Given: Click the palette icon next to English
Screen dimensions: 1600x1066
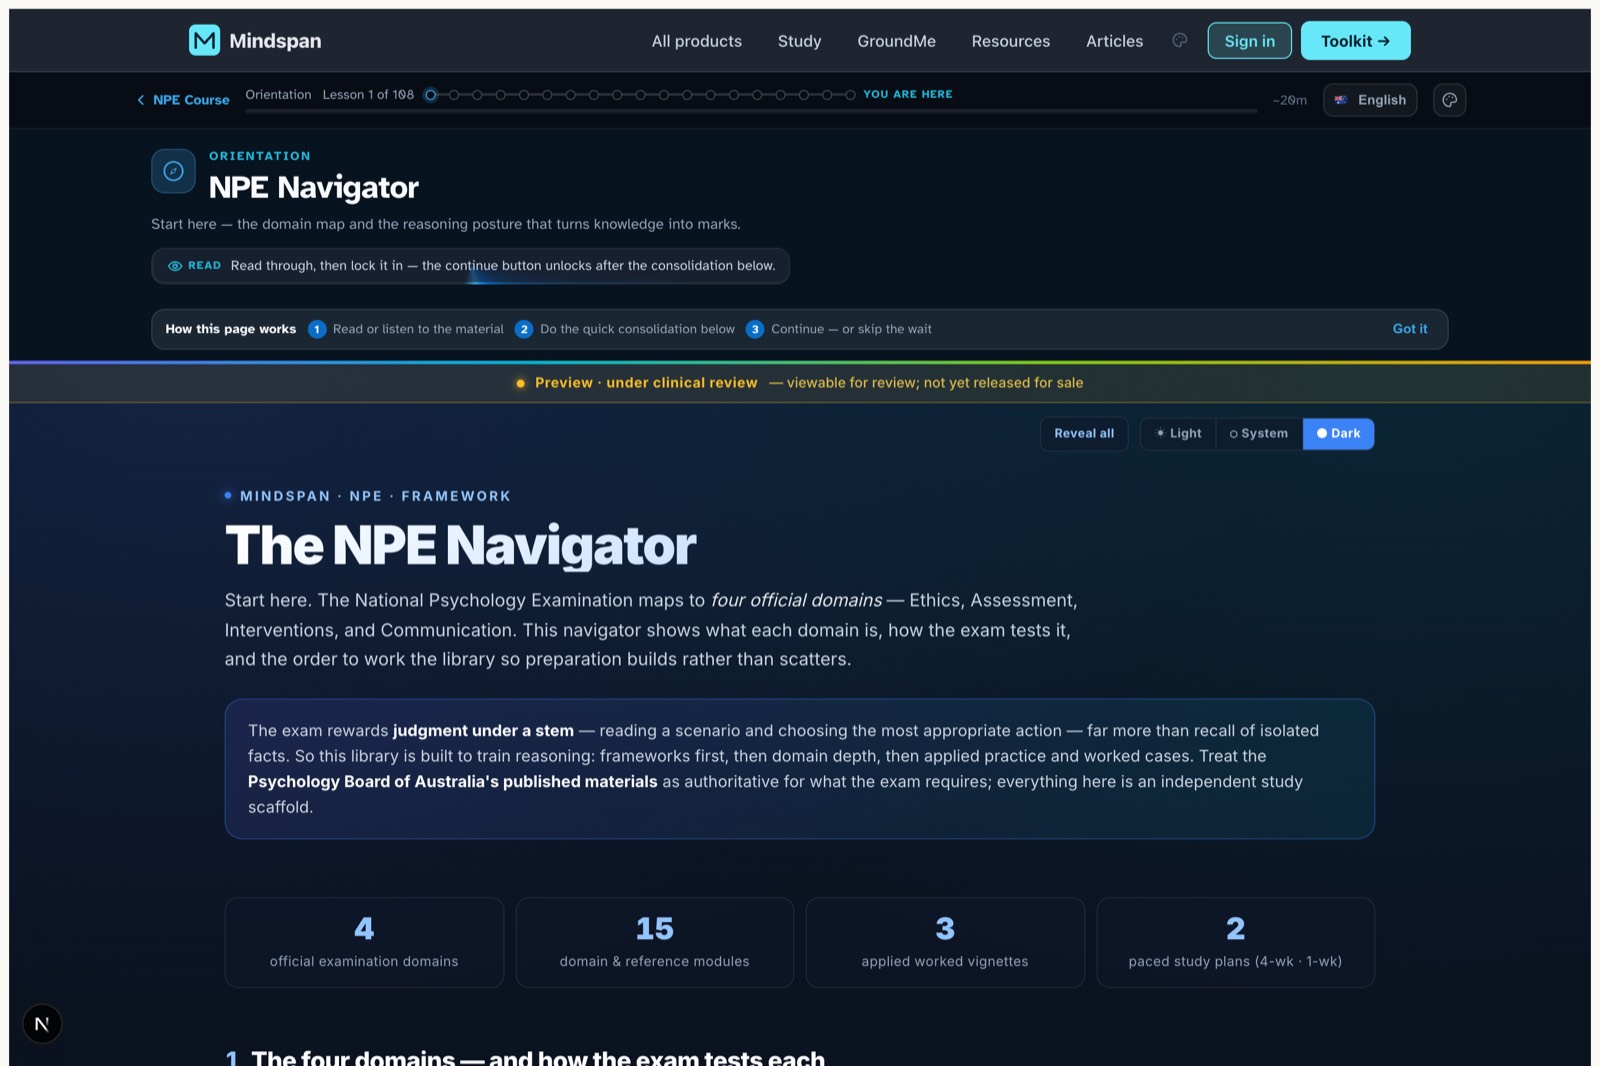Looking at the screenshot, I should pos(1449,100).
